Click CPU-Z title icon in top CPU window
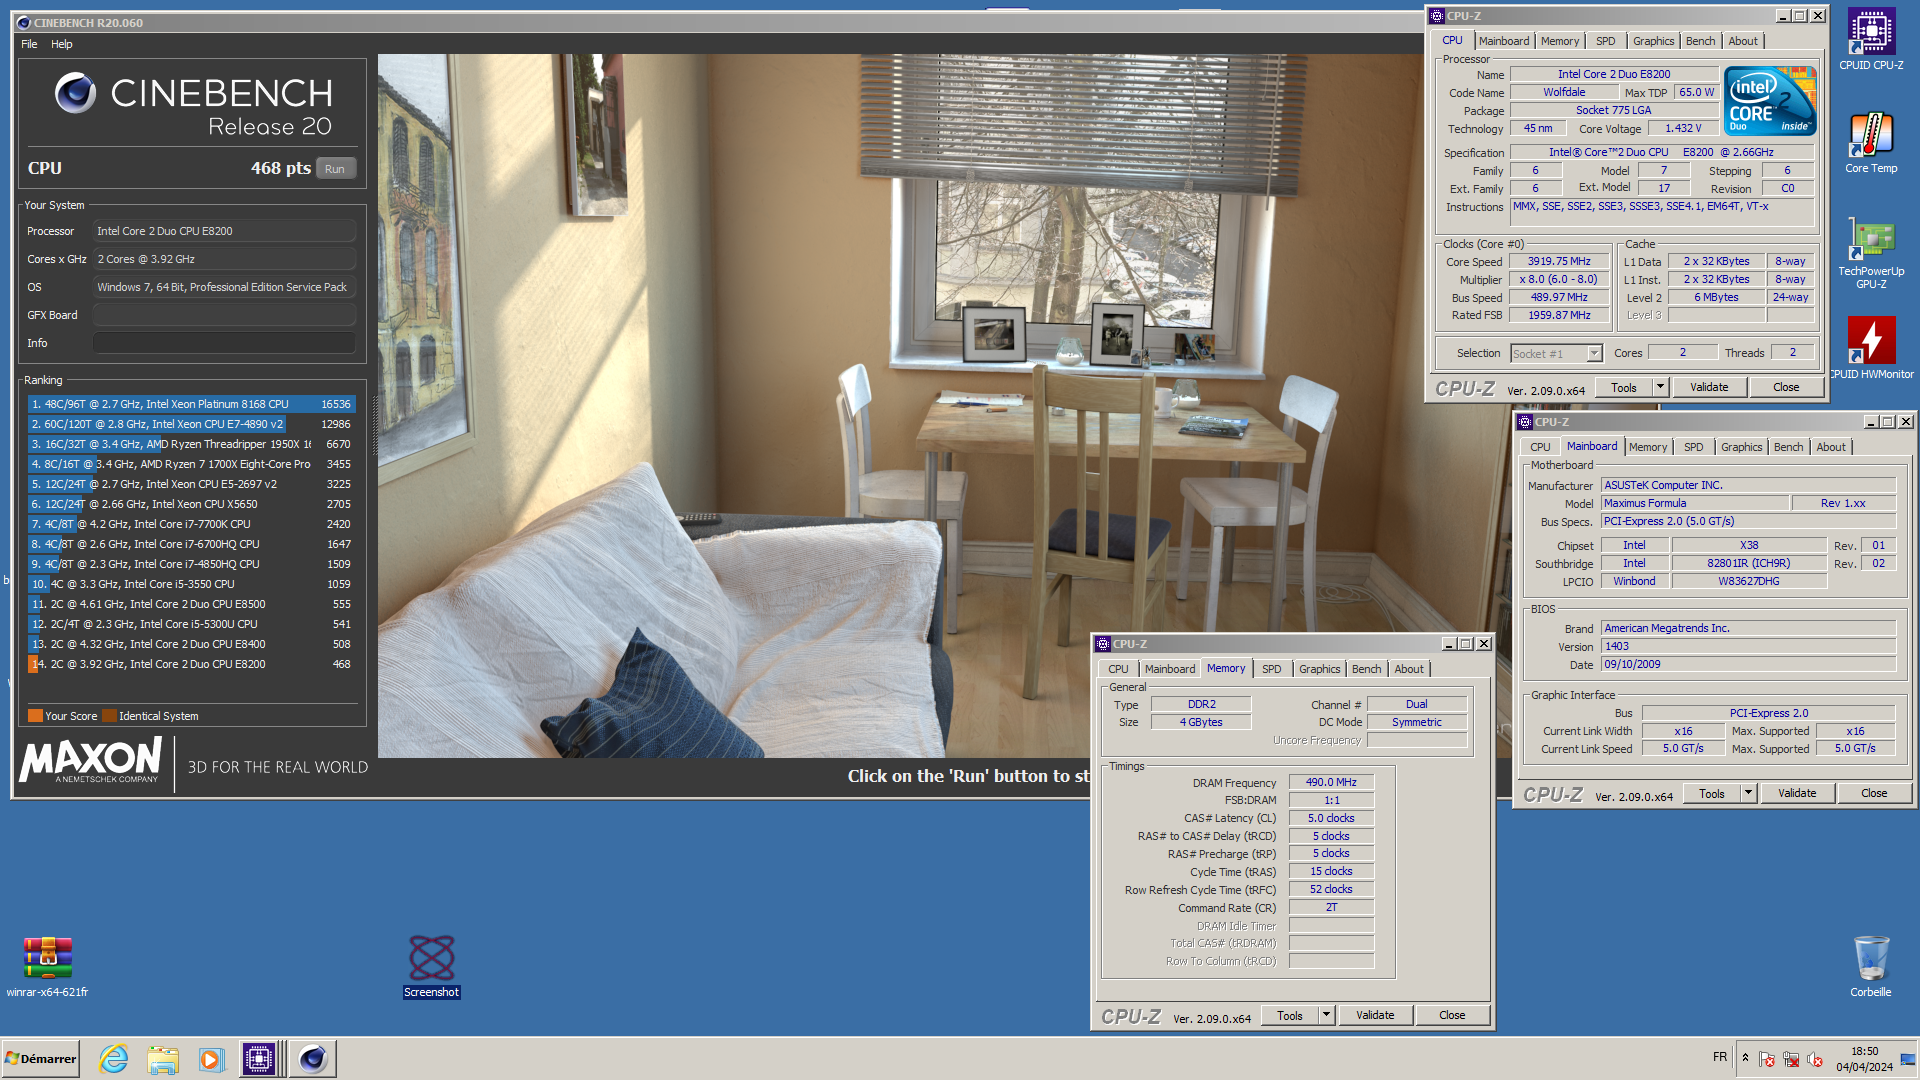 pos(1437,16)
